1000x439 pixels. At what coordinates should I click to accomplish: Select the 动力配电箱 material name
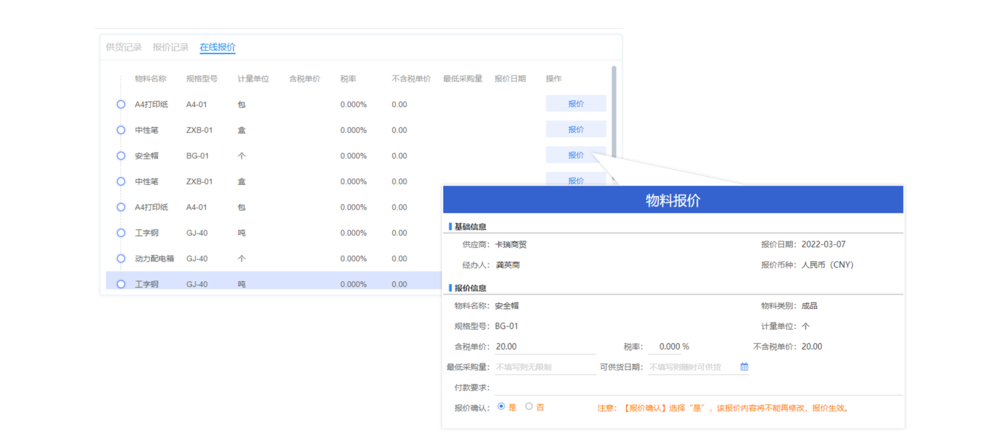point(154,258)
